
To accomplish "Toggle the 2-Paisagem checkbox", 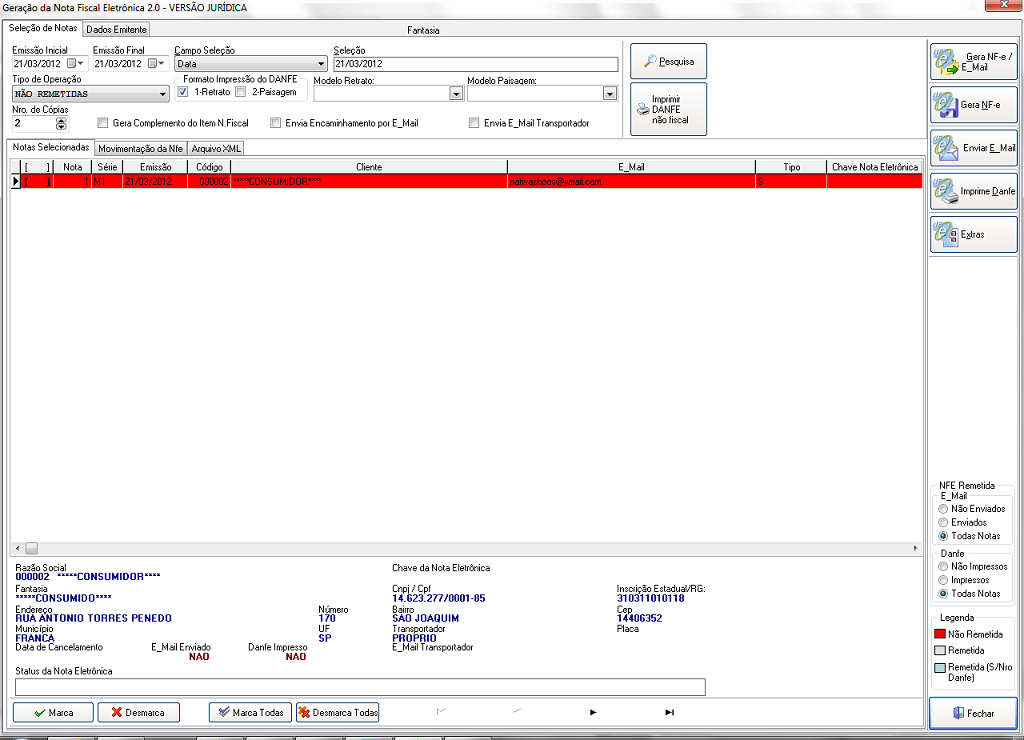I will [241, 92].
